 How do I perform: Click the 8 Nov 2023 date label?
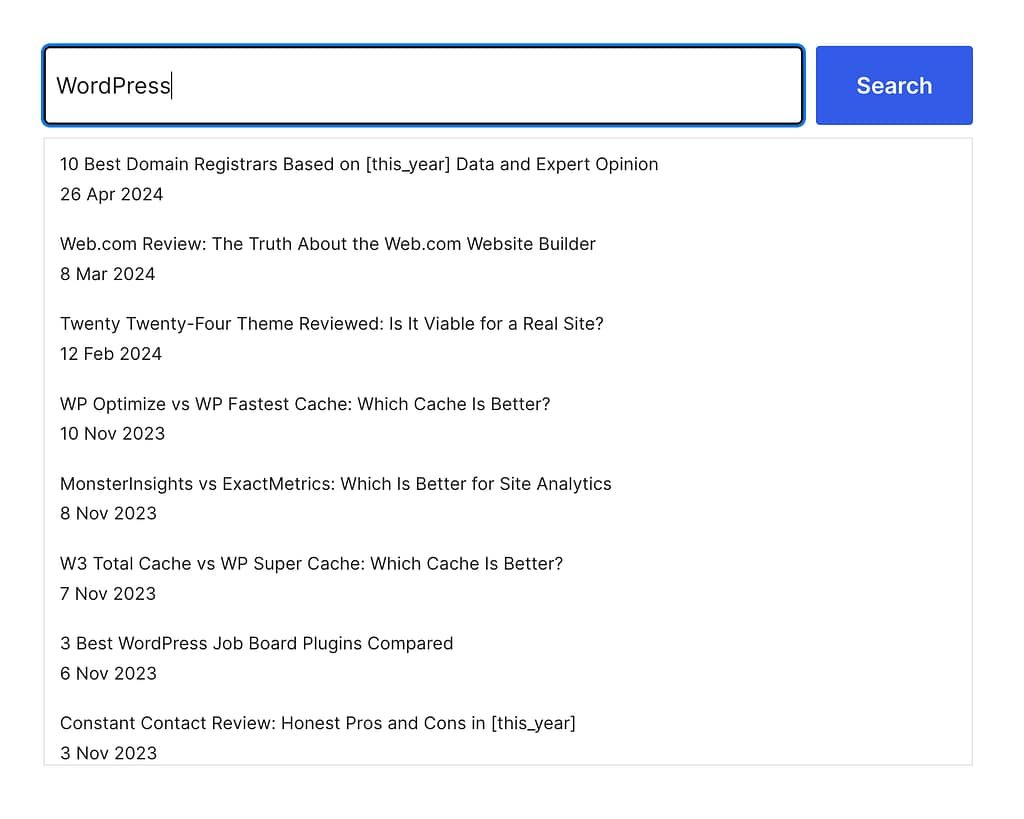[108, 514]
